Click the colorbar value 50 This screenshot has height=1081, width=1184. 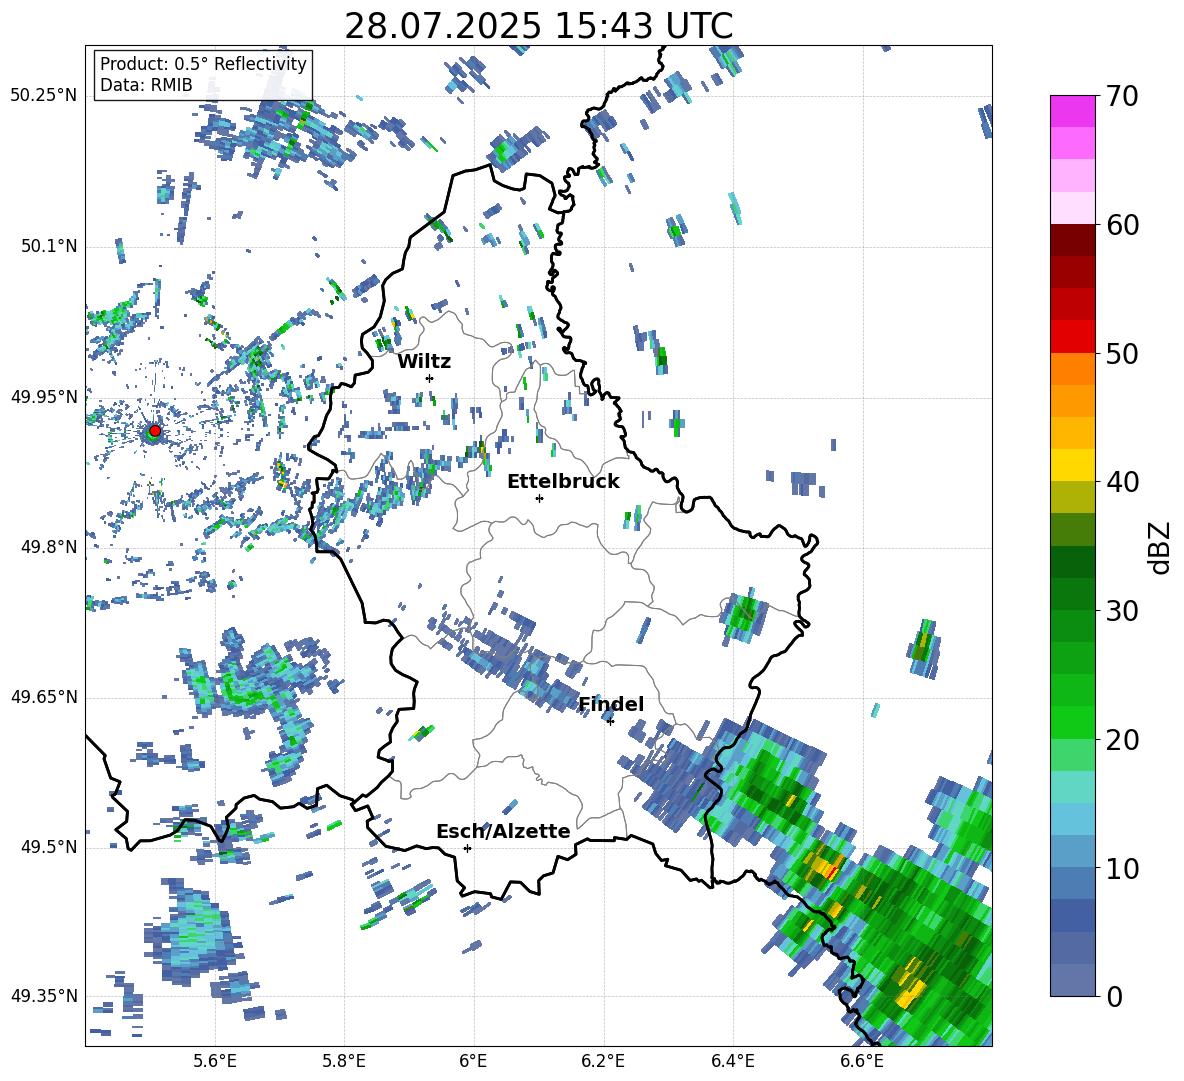[x=1122, y=353]
